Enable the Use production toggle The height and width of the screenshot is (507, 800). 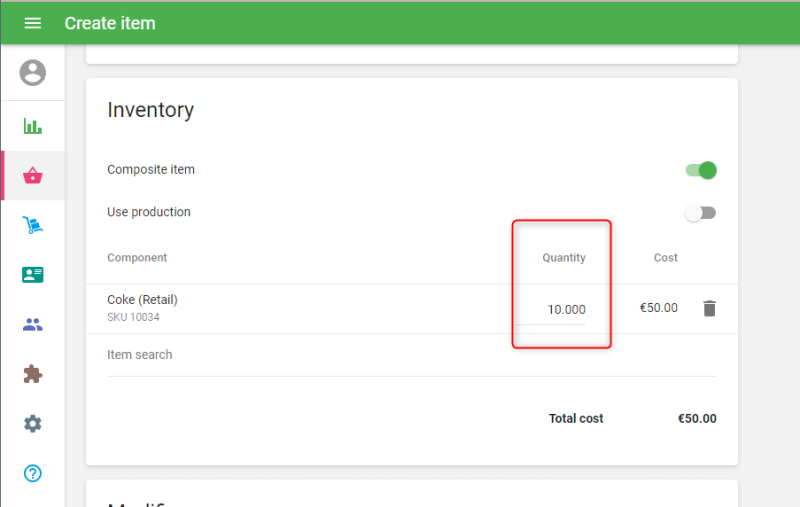click(x=701, y=212)
